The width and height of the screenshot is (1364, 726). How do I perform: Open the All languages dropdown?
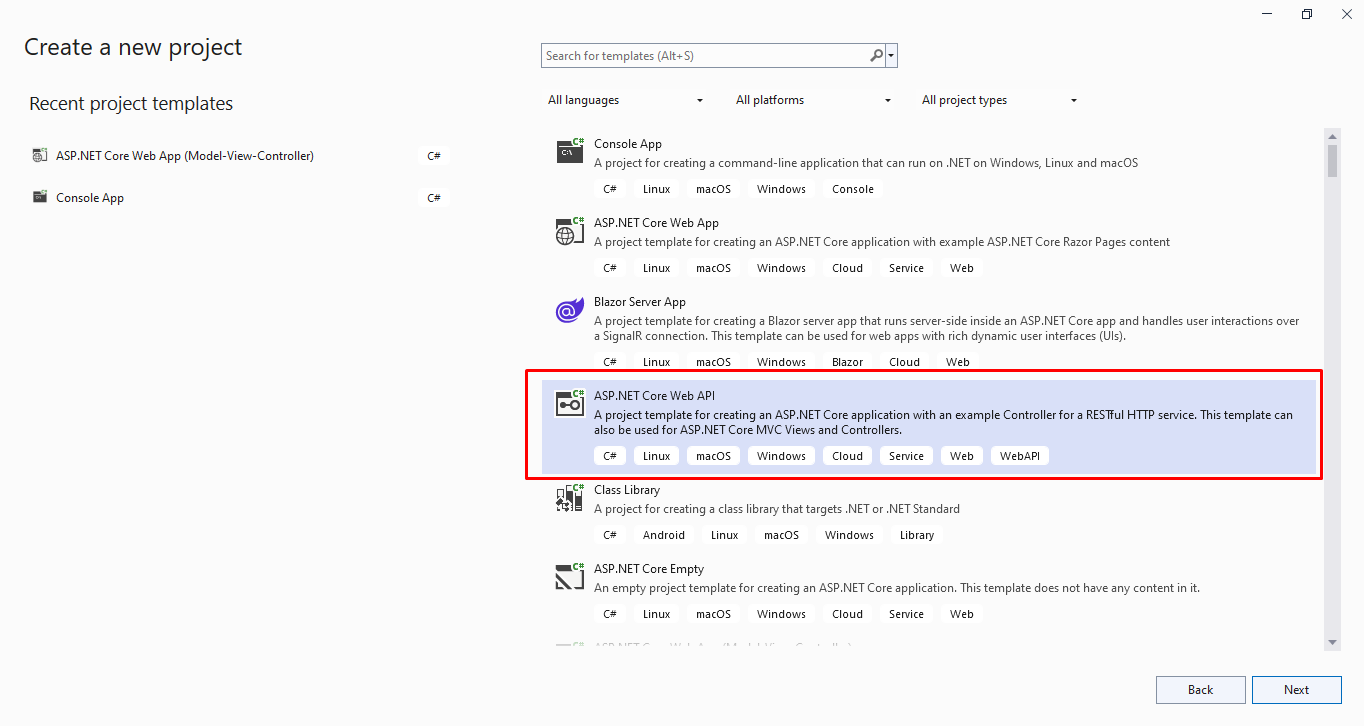click(626, 100)
